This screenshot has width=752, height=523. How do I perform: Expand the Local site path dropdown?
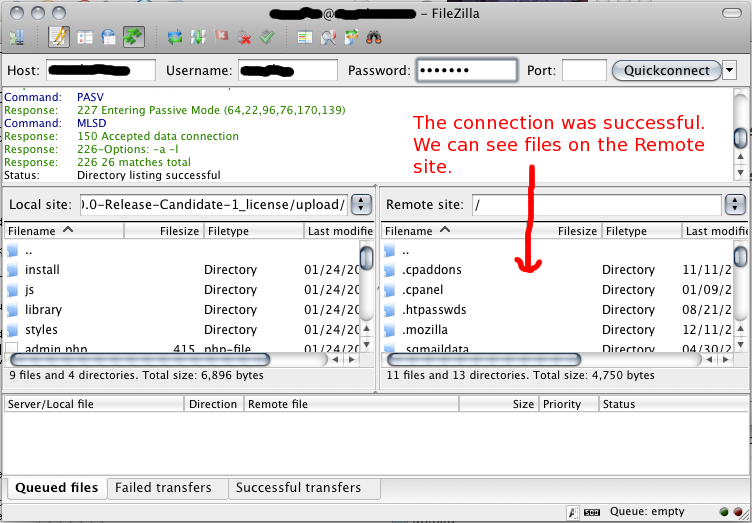point(361,204)
